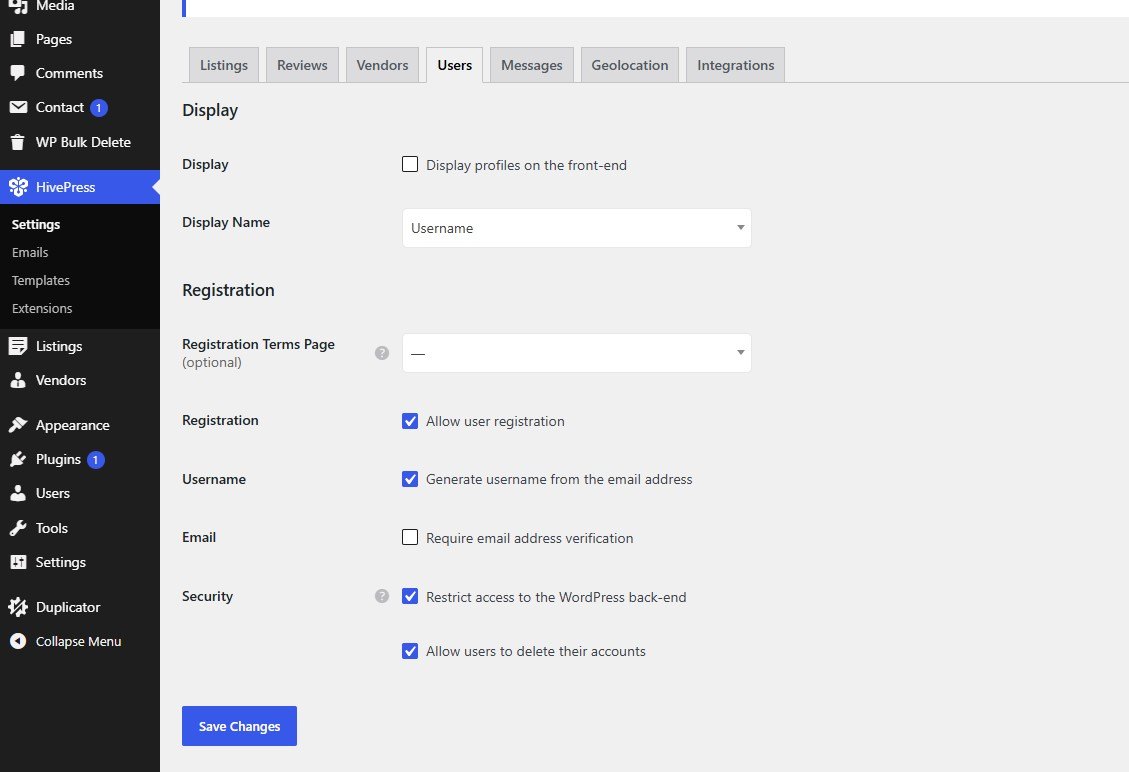Screen dimensions: 1129x772
Task: Open HivePress Extensions submenu item
Action: (42, 308)
